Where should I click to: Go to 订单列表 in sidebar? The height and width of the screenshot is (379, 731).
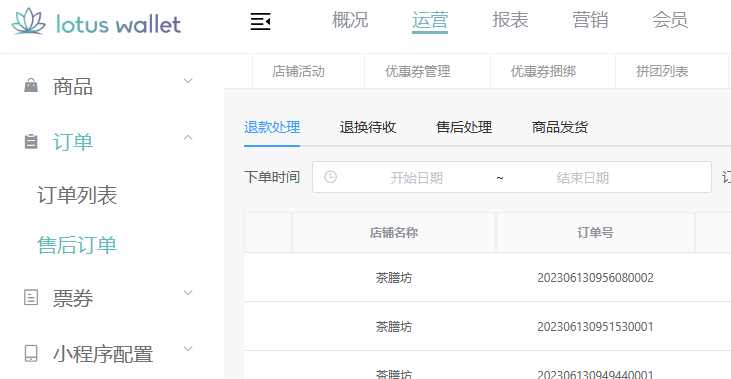pyautogui.click(x=77, y=195)
